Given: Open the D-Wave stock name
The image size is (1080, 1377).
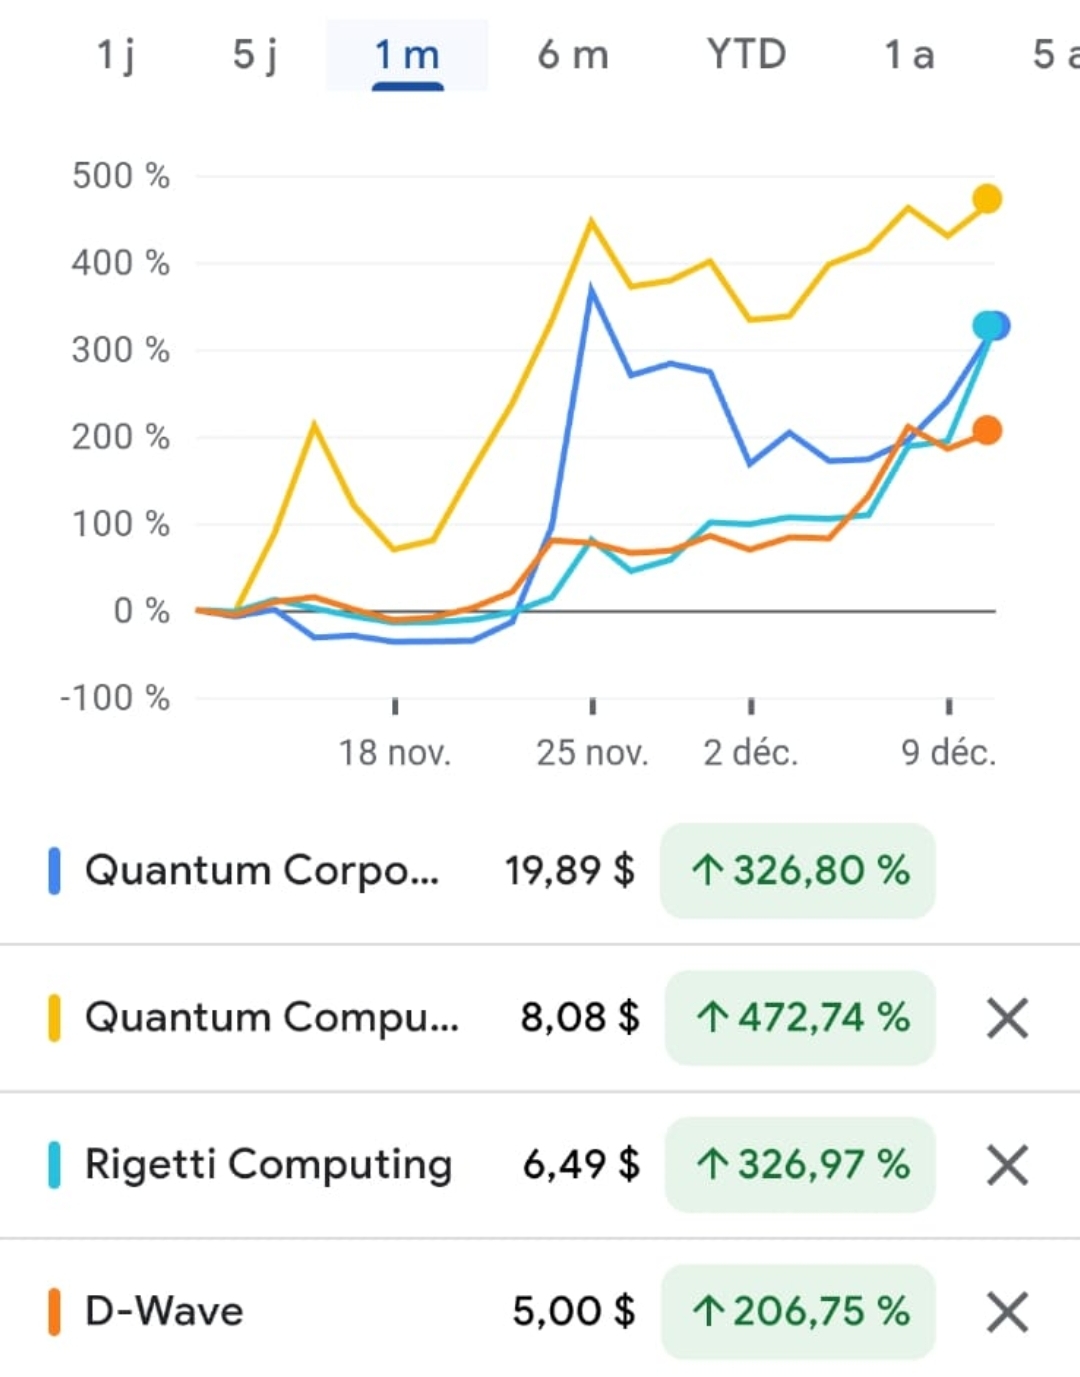Looking at the screenshot, I should click(x=165, y=1312).
